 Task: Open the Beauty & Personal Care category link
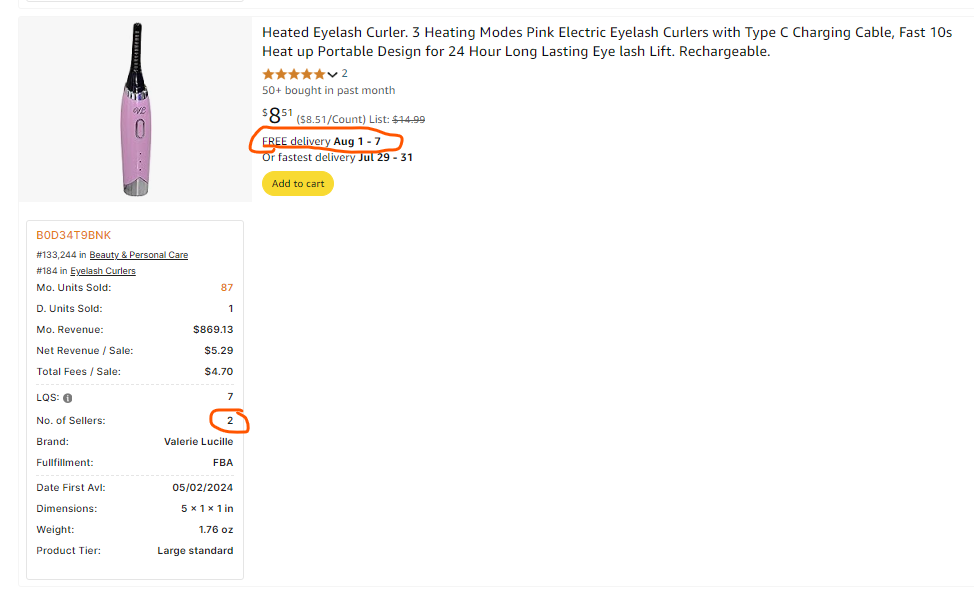click(x=139, y=255)
